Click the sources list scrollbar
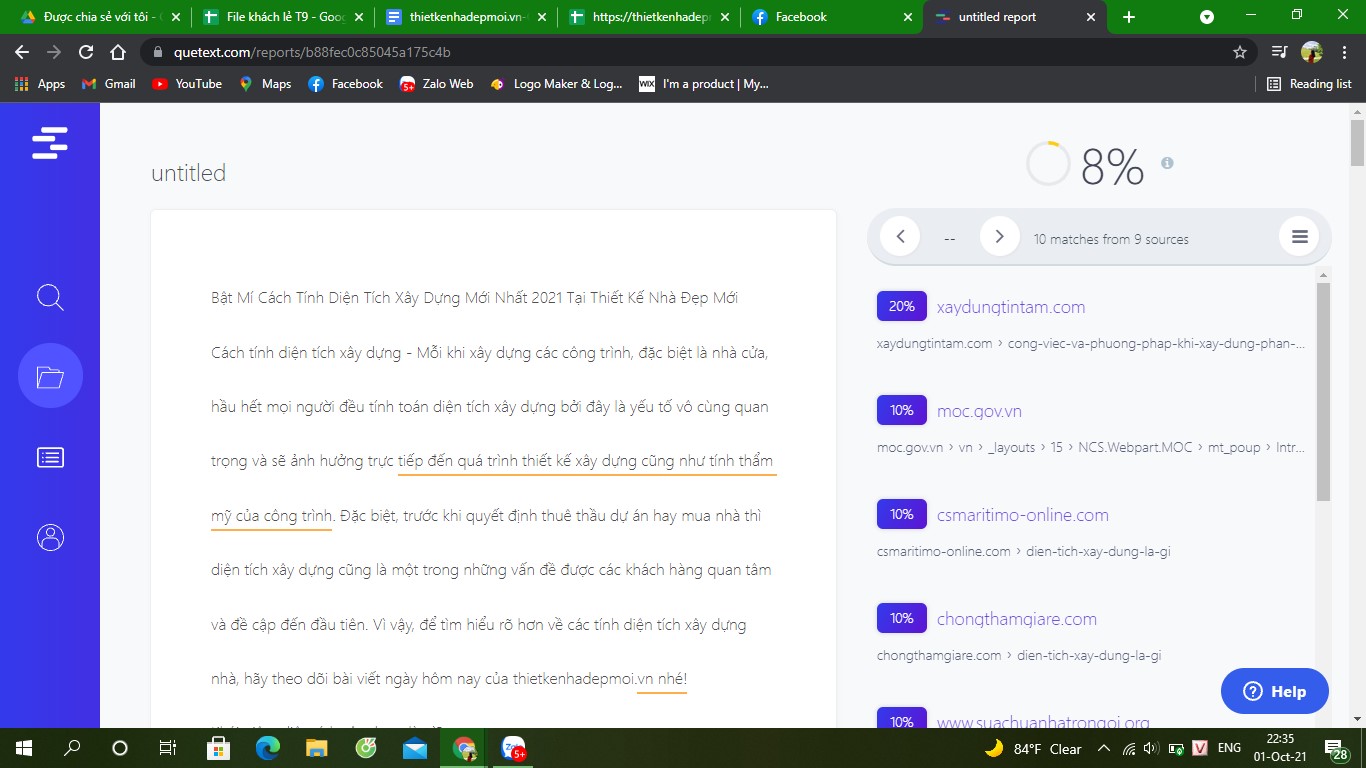 tap(1323, 390)
